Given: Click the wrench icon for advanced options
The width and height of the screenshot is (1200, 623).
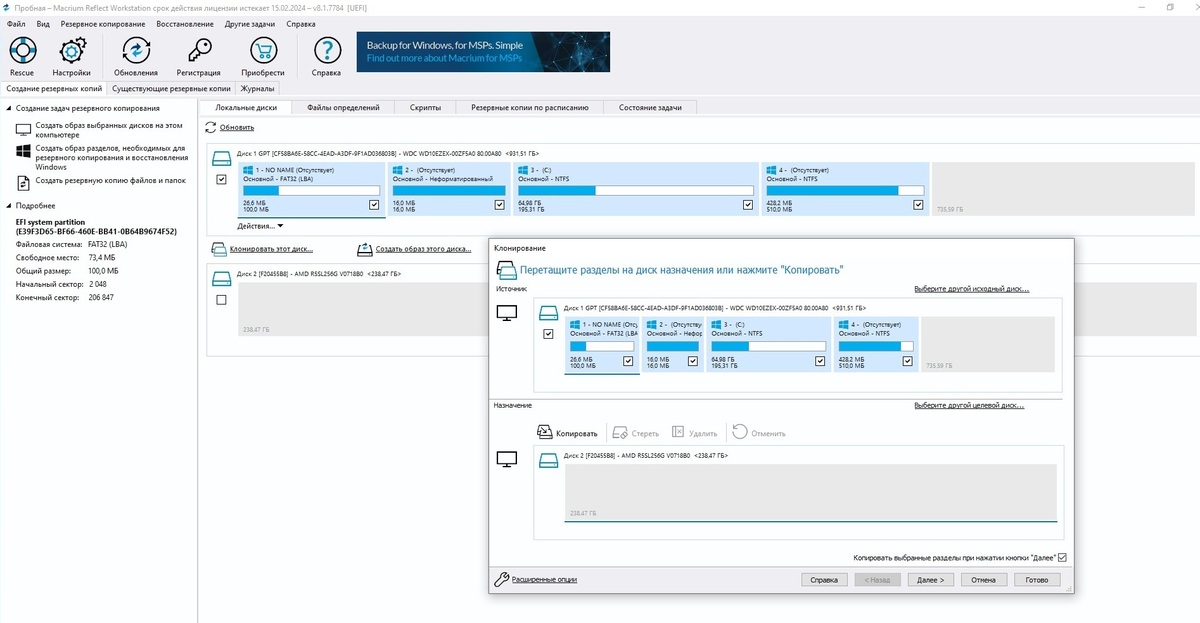Looking at the screenshot, I should (x=503, y=579).
